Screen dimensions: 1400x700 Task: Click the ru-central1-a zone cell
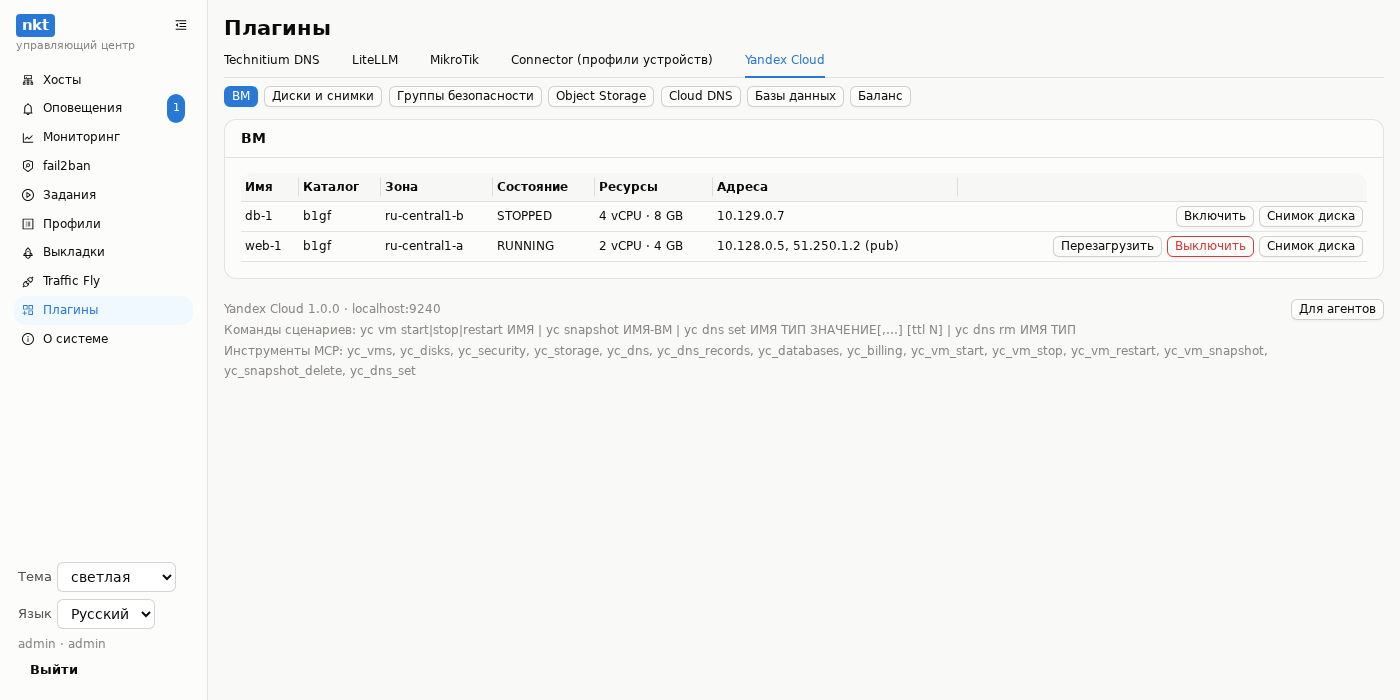tap(436, 246)
